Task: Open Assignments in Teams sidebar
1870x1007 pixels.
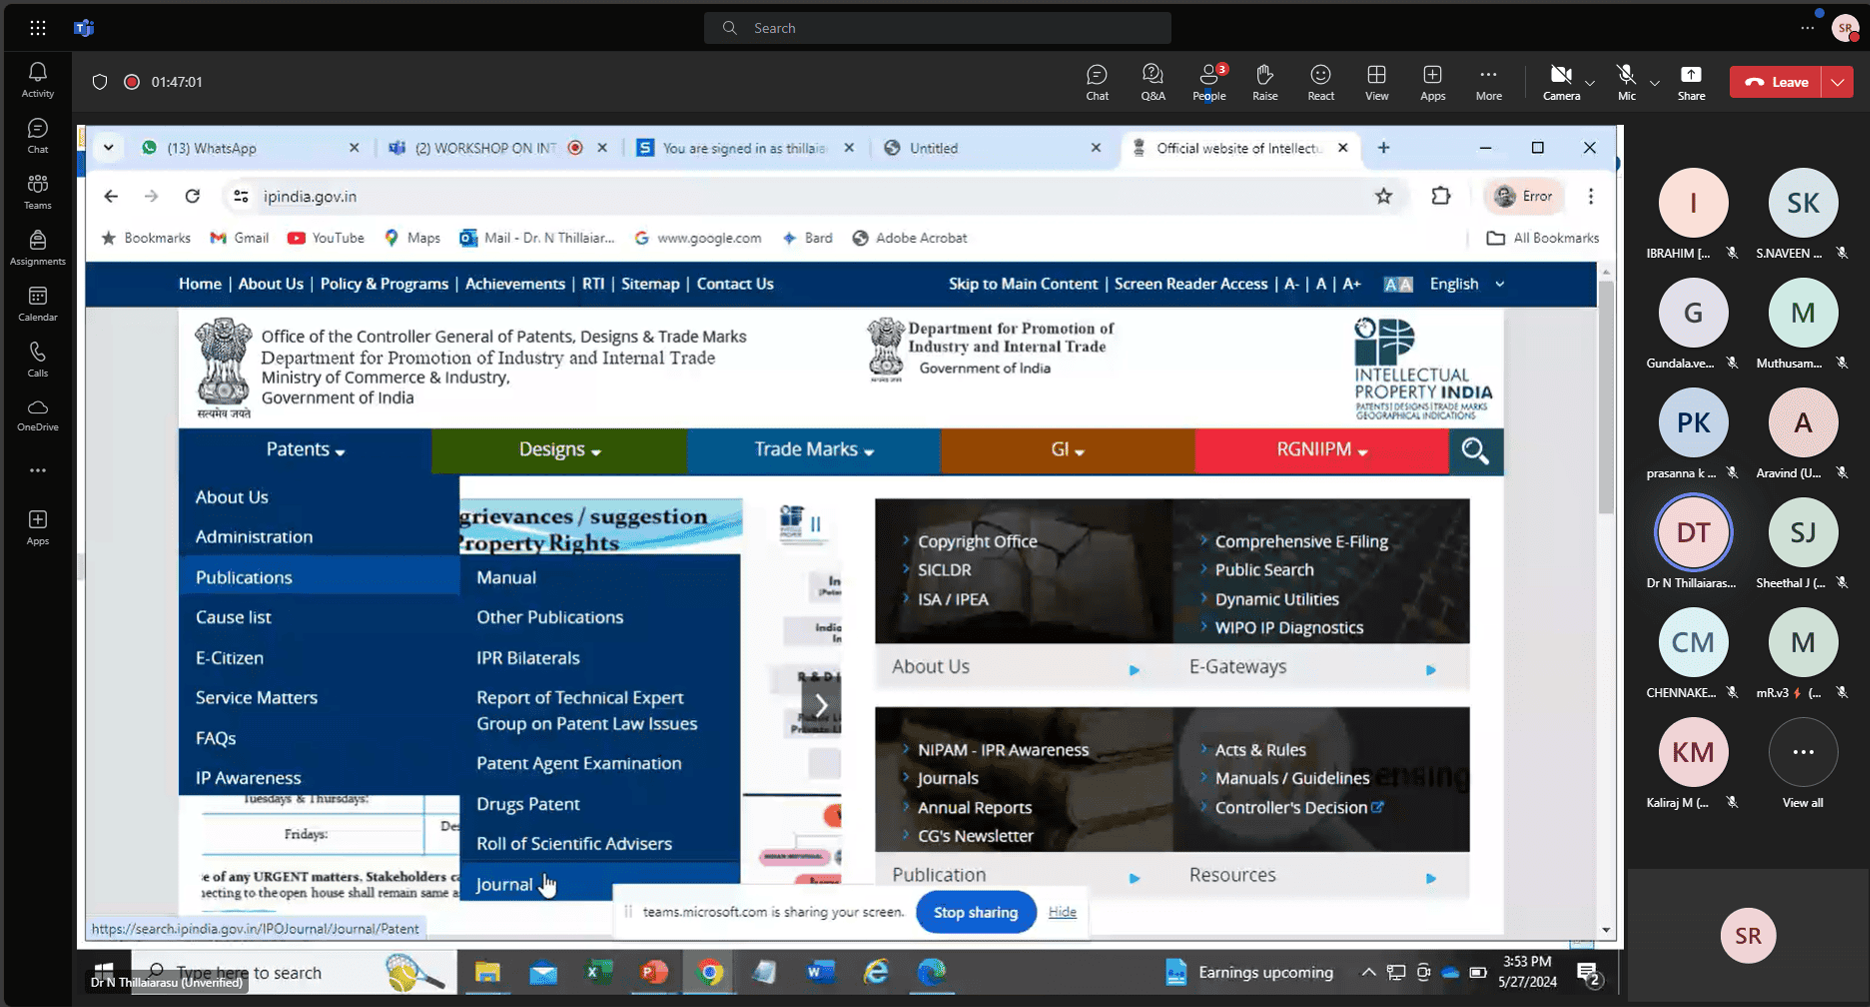Action: [37, 248]
